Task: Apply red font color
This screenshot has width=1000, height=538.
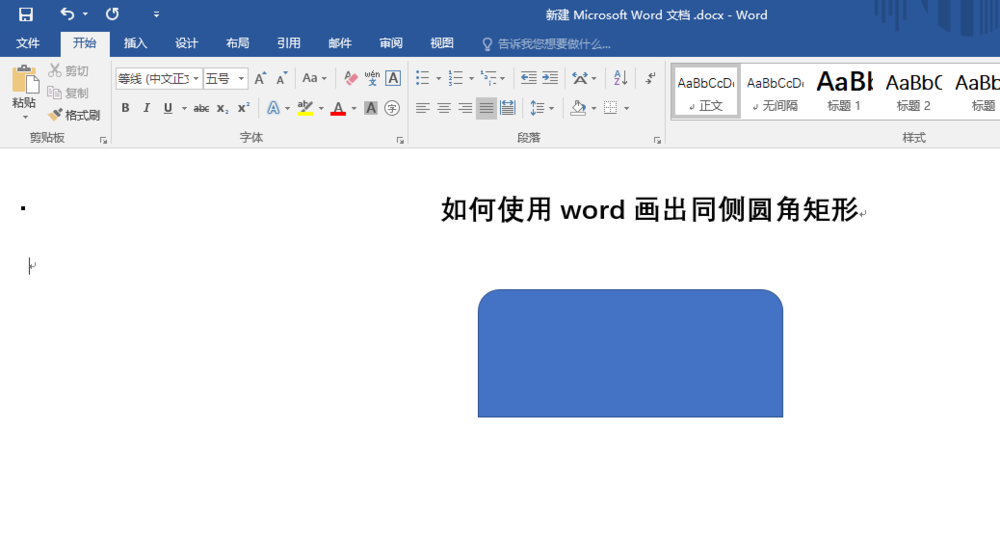Action: click(338, 108)
